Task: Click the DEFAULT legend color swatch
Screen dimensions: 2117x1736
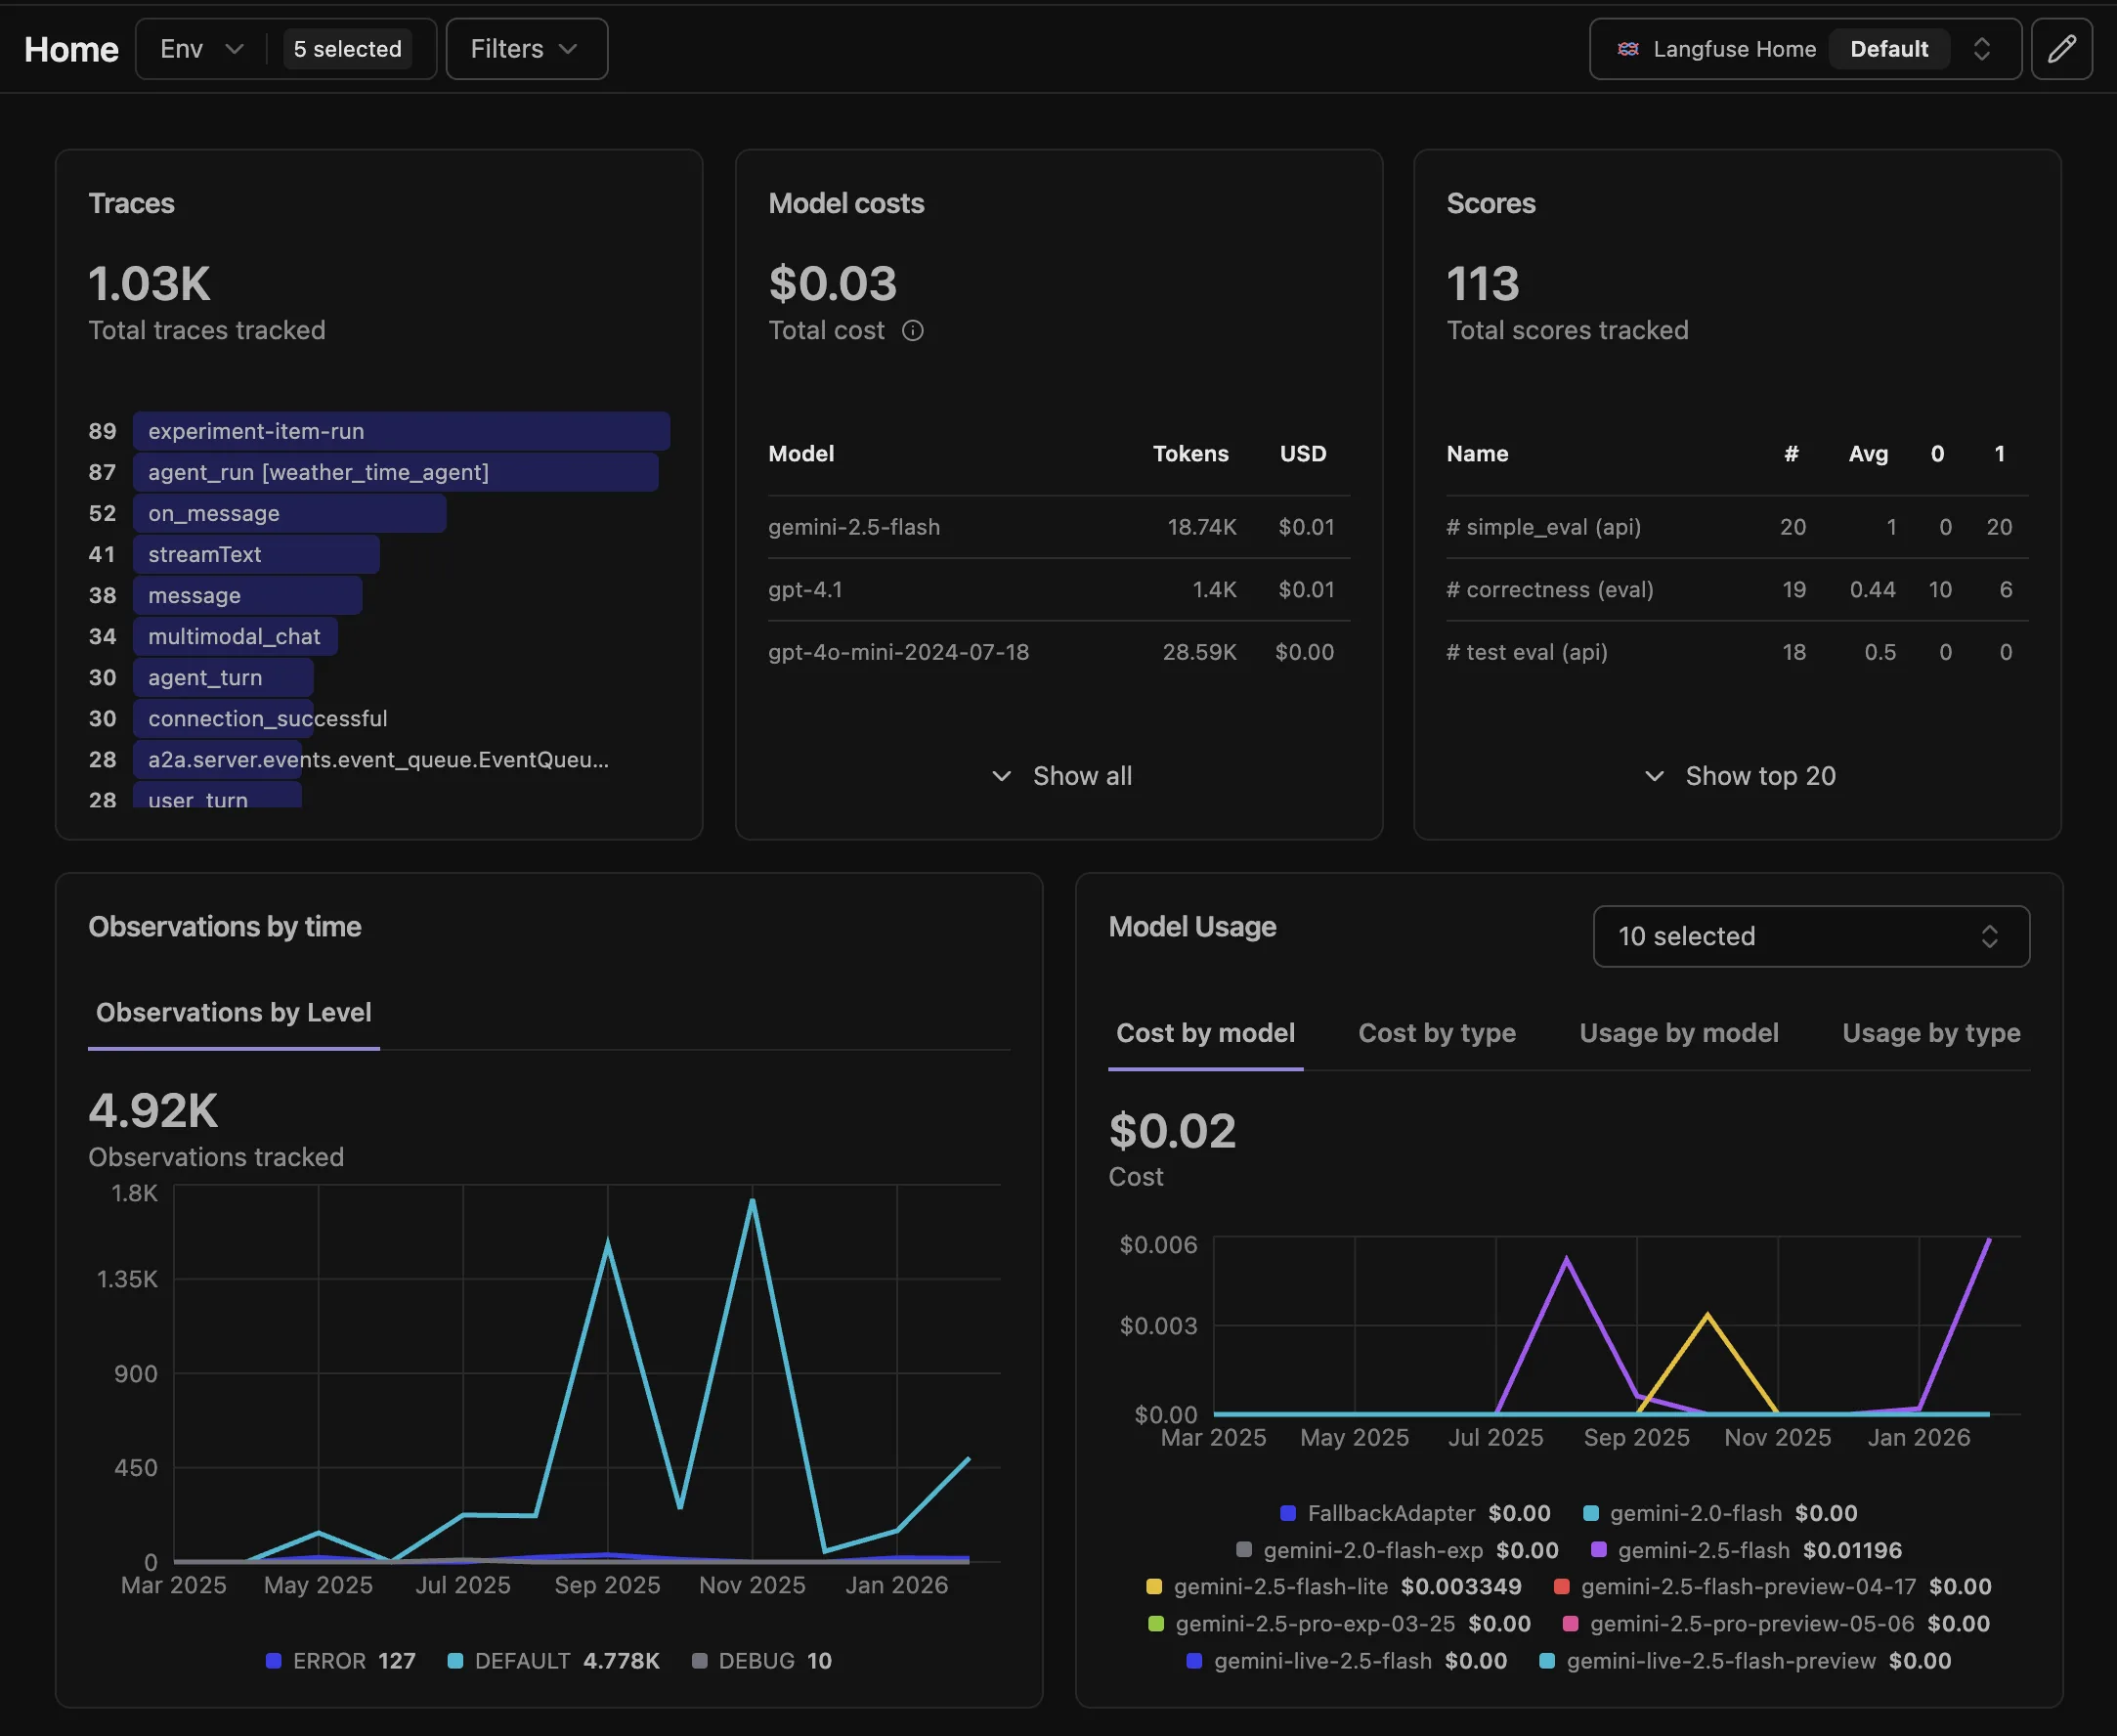Action: 455,1661
